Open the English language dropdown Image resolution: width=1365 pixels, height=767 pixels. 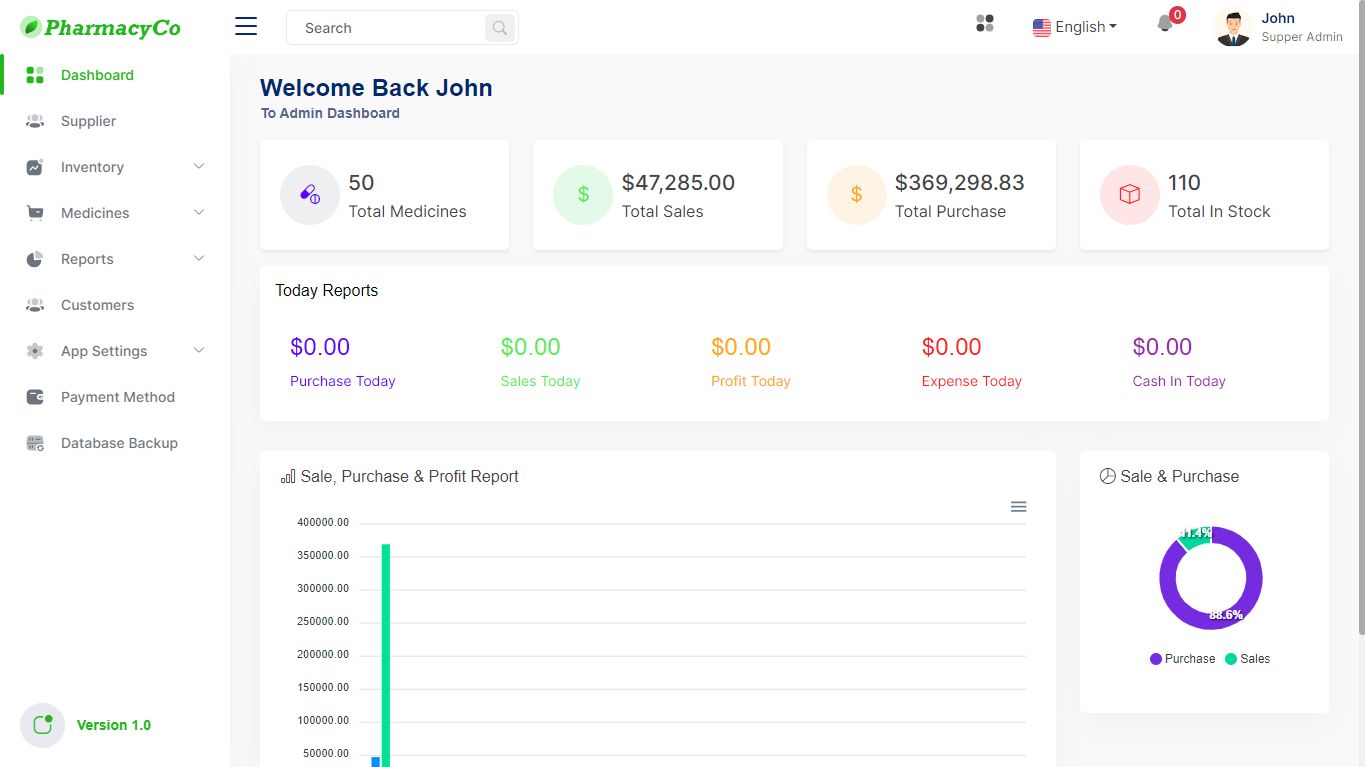(1075, 27)
